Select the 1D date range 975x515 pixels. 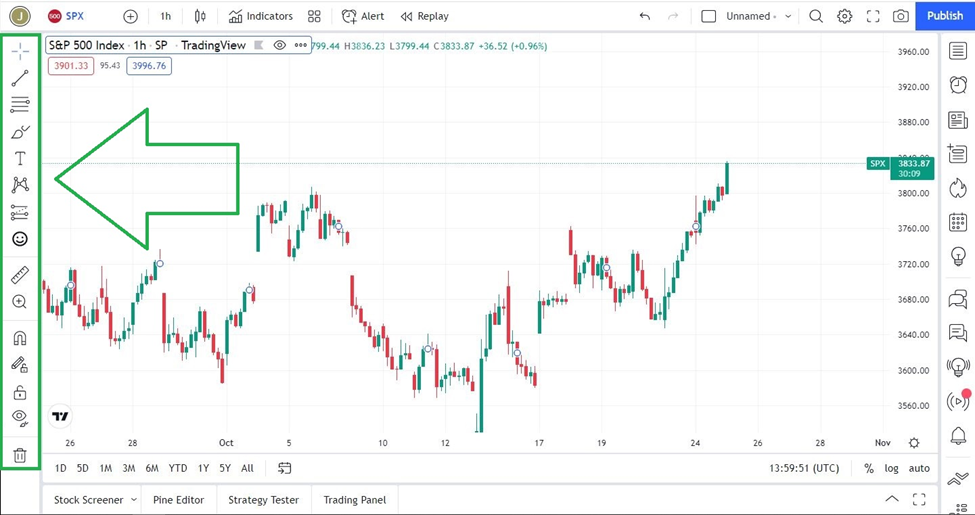tap(60, 468)
